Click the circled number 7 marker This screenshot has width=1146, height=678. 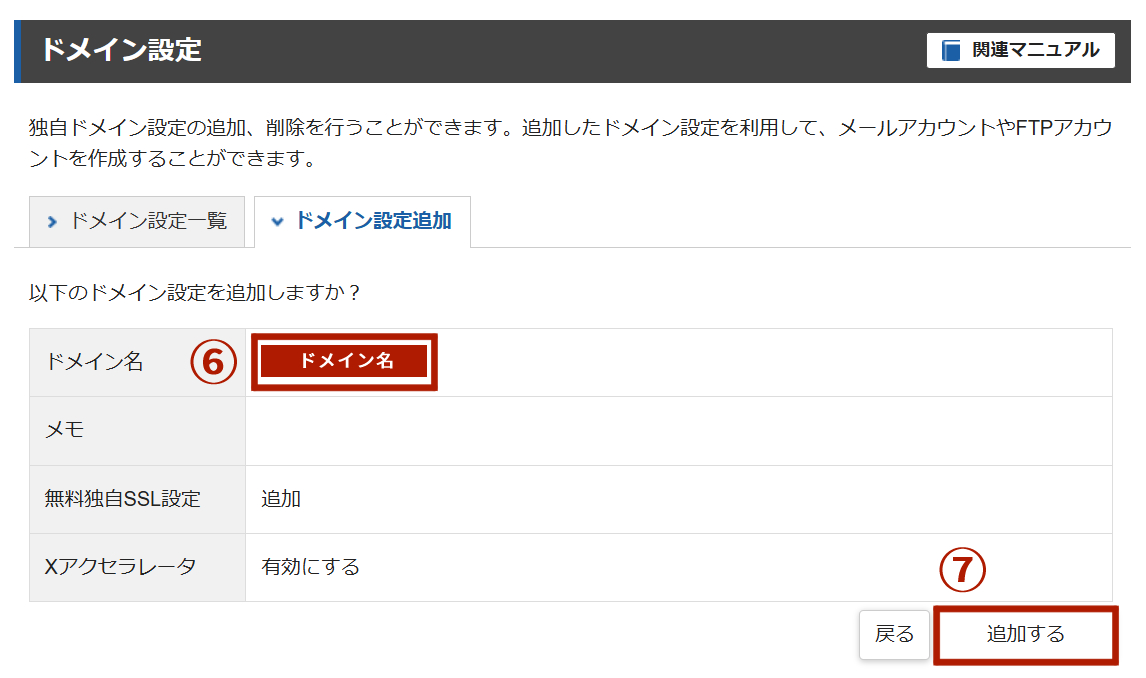962,569
